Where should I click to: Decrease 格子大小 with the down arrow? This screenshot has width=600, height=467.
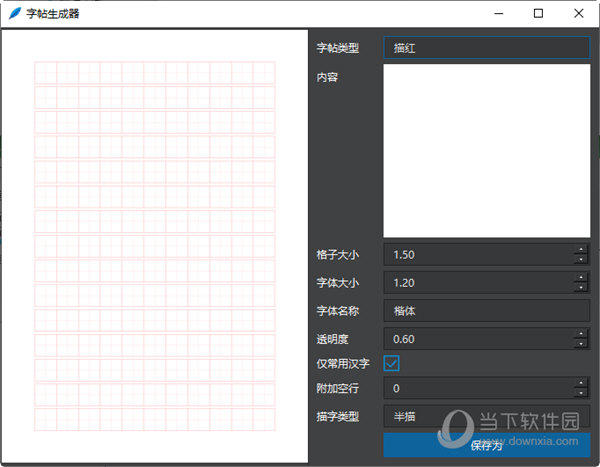click(x=581, y=260)
